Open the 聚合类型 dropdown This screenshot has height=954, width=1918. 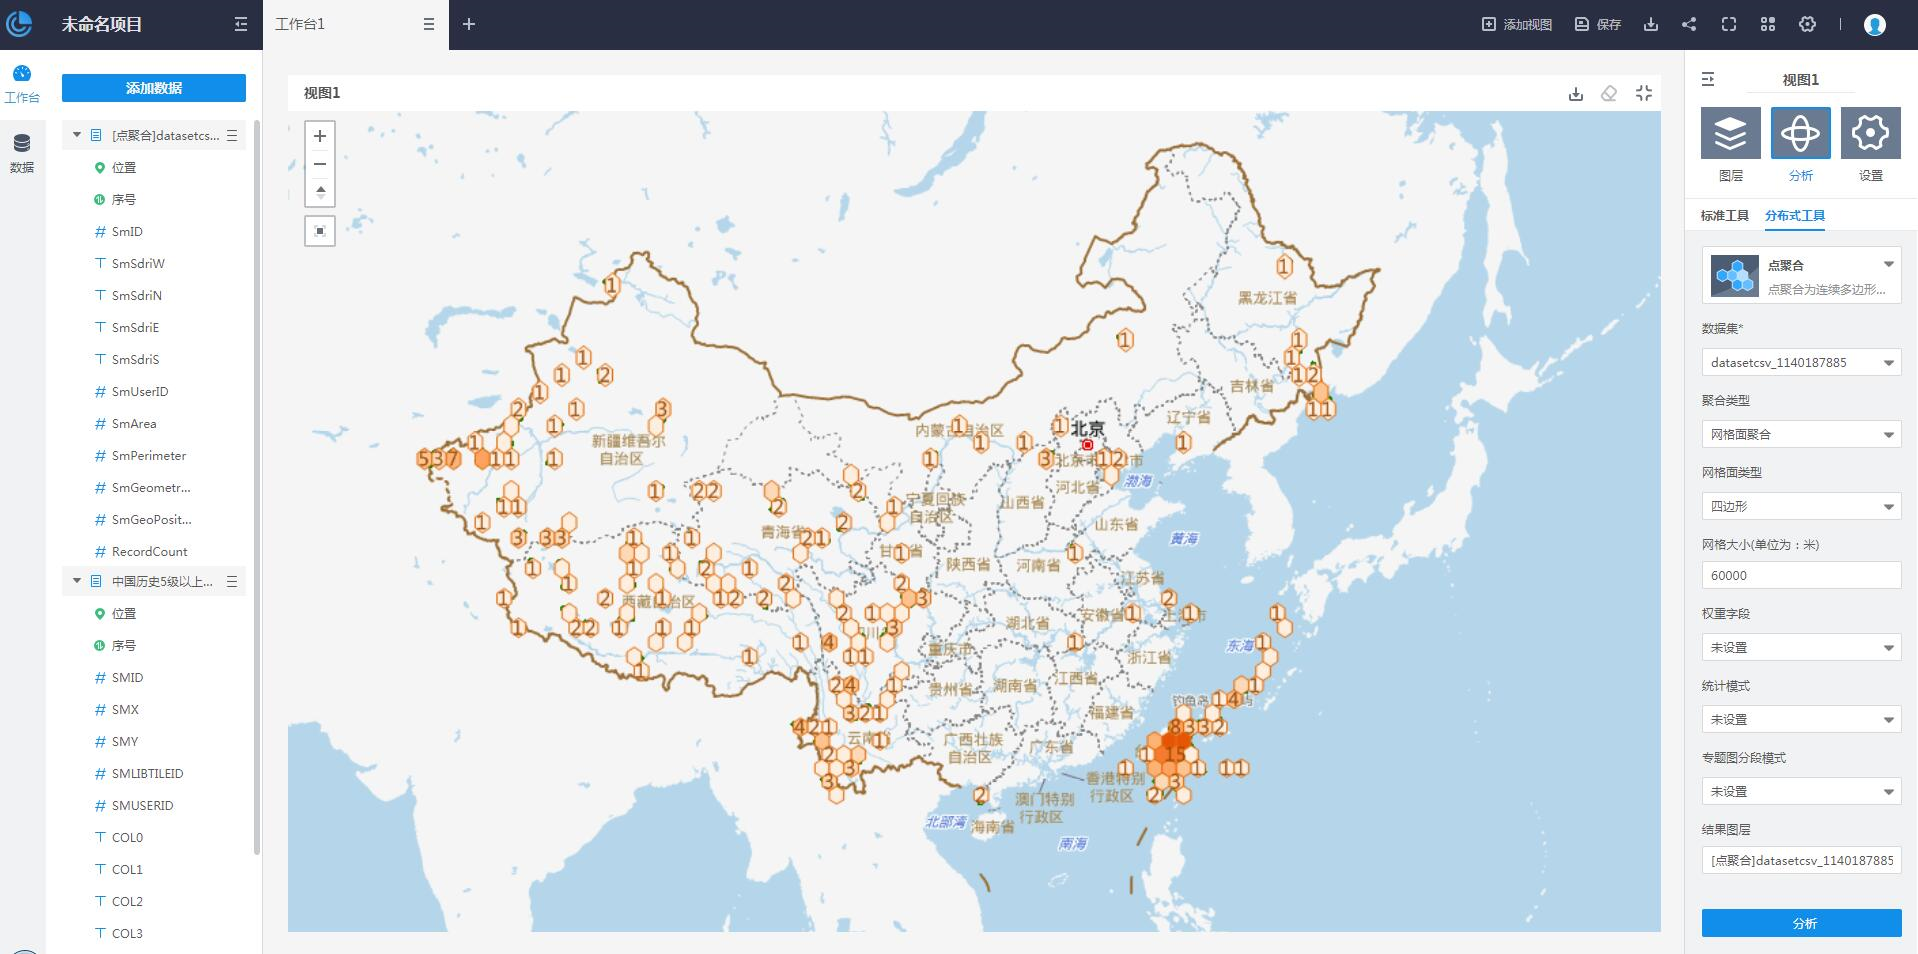tap(1801, 434)
